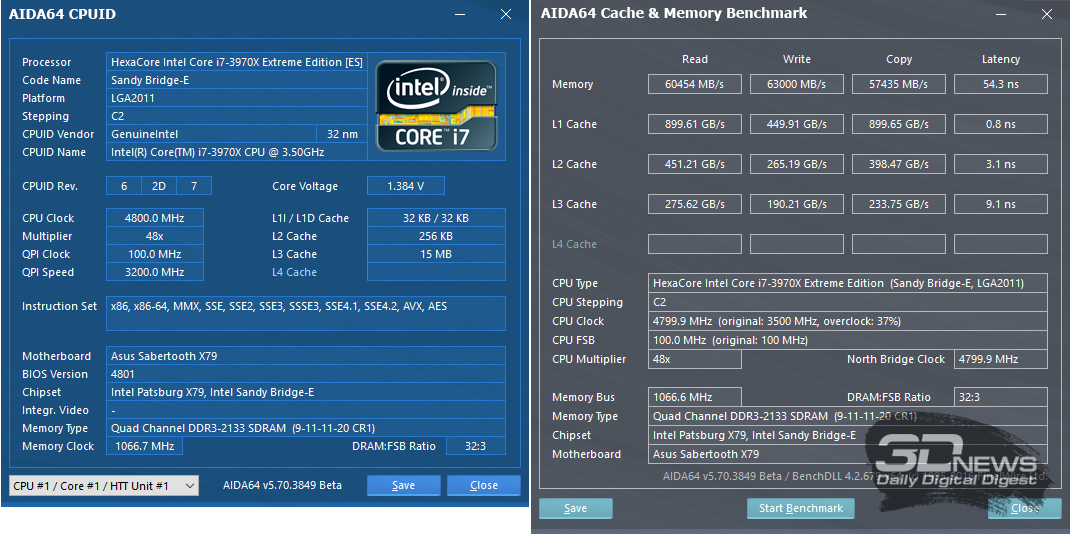Click the Intel Core i7 logo badge
The height and width of the screenshot is (535, 1070).
pyautogui.click(x=437, y=106)
